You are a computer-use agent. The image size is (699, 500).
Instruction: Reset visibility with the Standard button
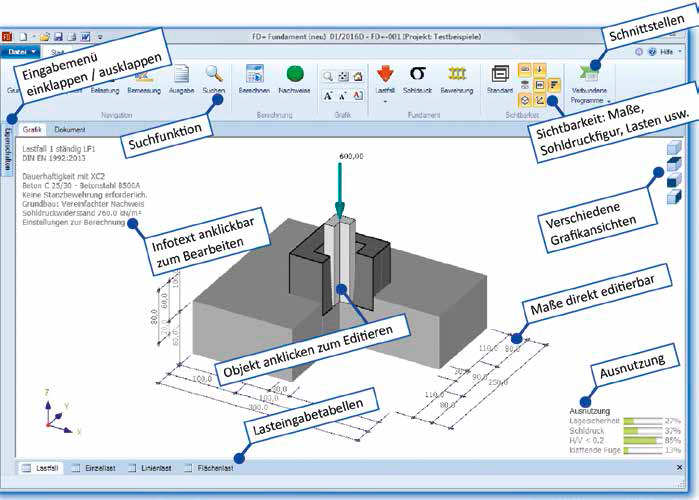click(x=500, y=79)
